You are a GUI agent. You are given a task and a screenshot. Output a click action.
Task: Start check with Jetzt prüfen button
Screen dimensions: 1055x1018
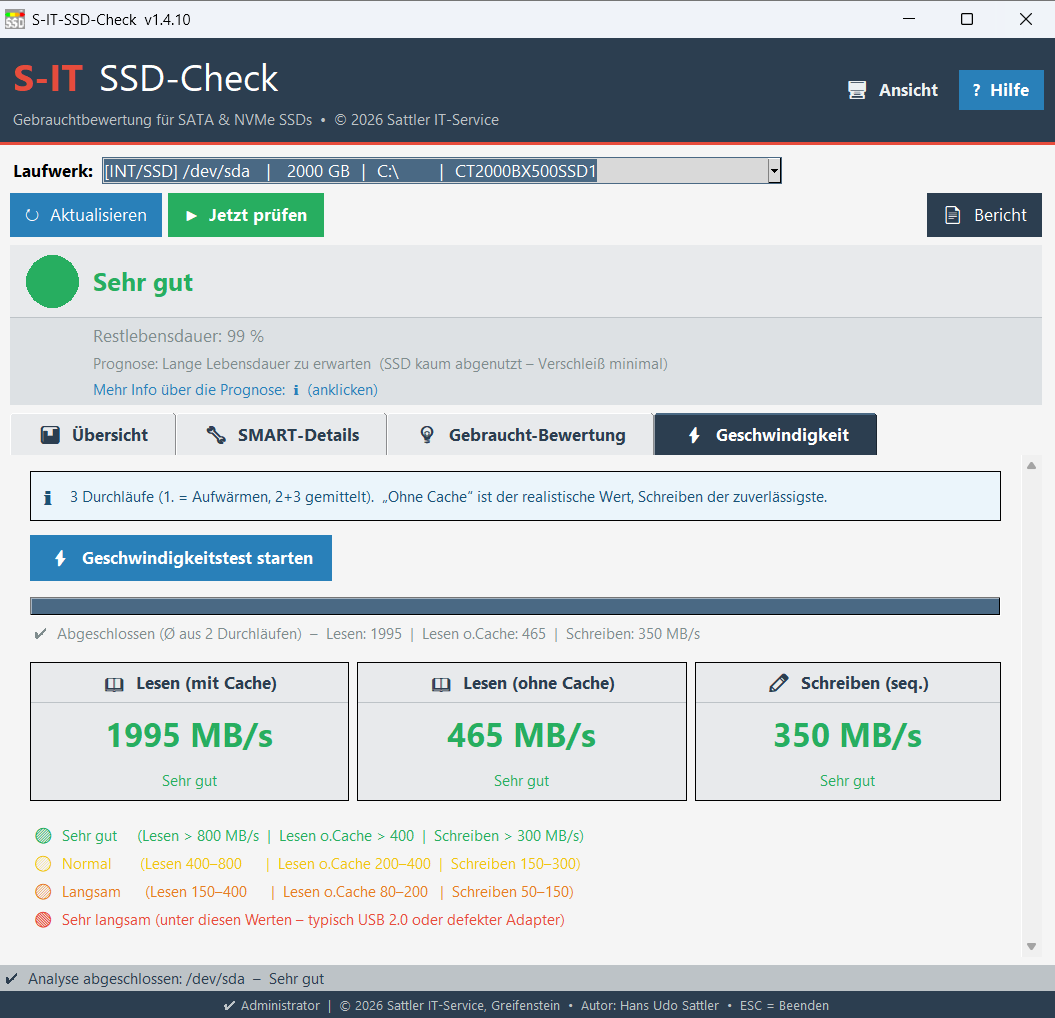[x=246, y=215]
